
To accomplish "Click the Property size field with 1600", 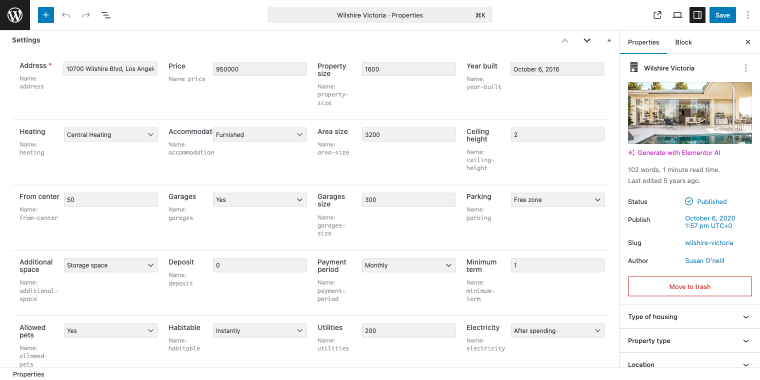I will point(409,69).
